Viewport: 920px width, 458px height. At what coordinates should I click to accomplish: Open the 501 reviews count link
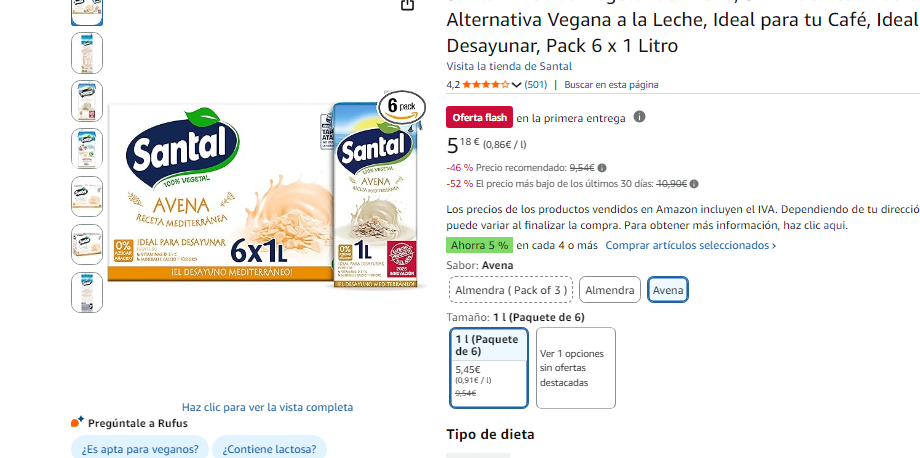[x=535, y=84]
